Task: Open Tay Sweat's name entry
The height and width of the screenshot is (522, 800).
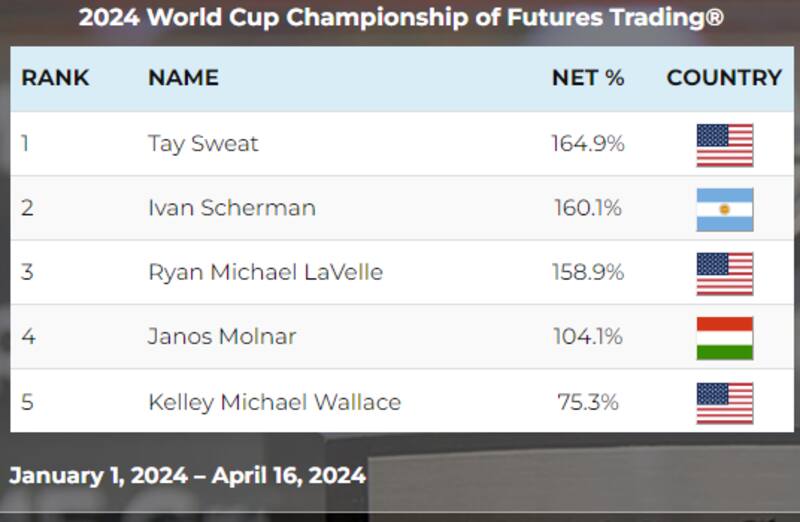Action: (x=203, y=144)
